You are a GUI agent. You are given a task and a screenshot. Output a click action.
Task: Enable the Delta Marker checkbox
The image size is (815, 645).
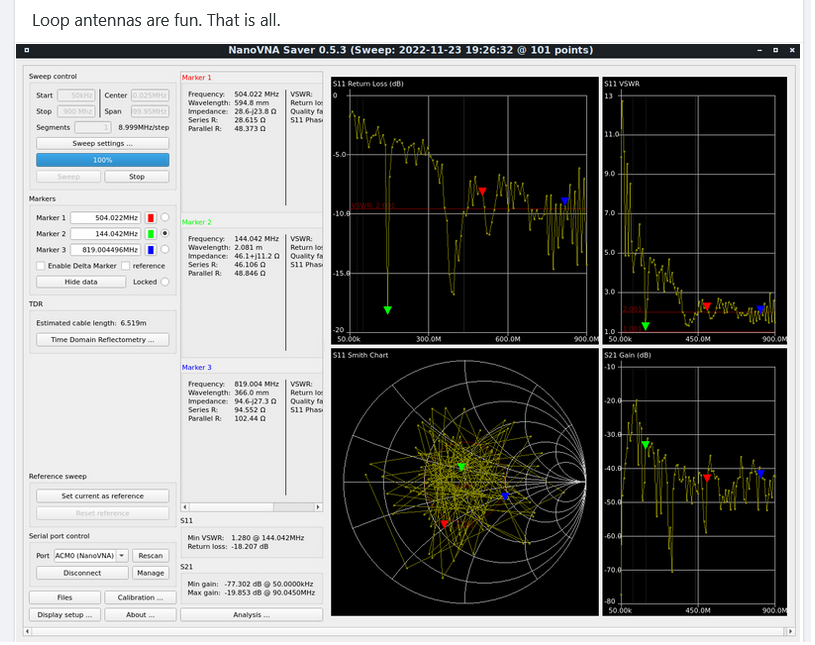tap(40, 265)
